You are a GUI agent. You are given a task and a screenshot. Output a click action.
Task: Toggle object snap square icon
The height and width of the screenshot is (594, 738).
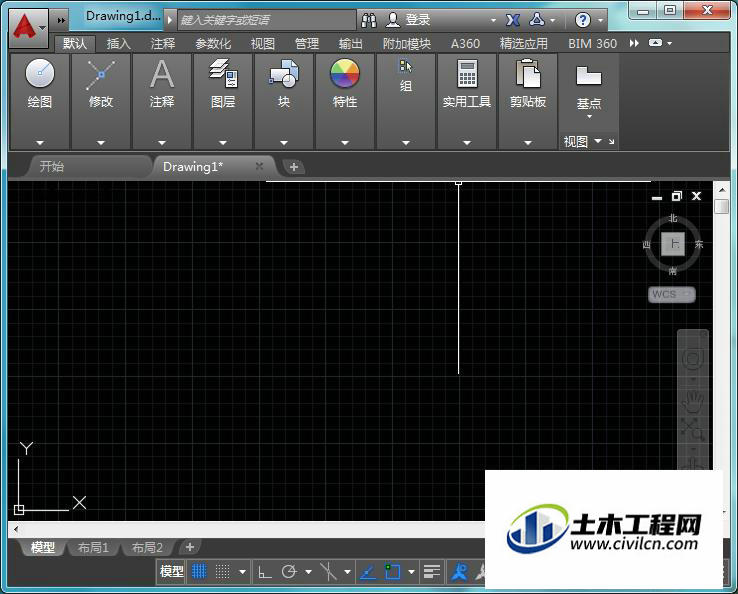coord(393,572)
